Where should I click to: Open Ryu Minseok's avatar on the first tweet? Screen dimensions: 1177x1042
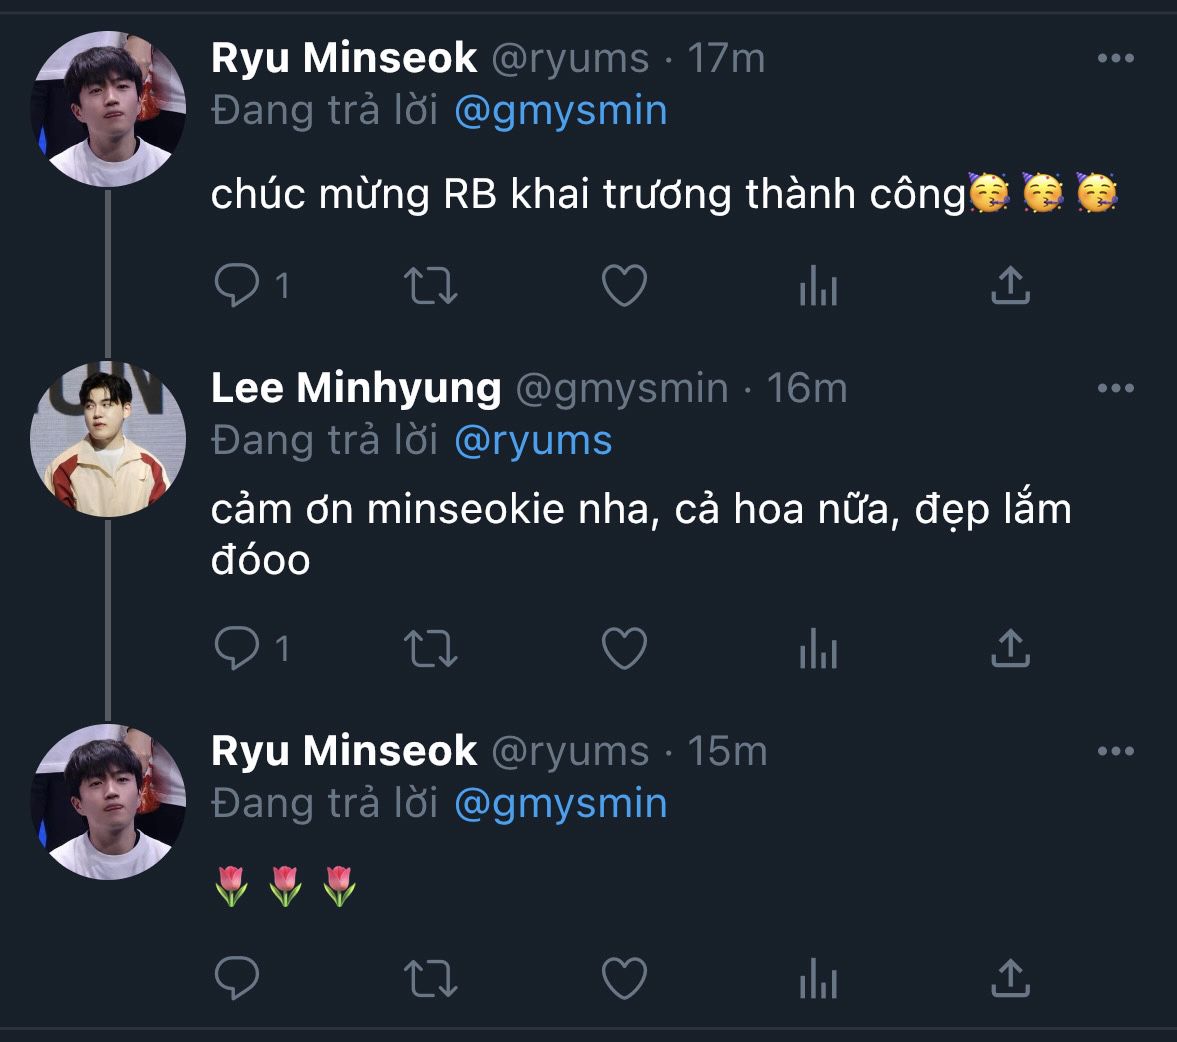click(x=108, y=108)
